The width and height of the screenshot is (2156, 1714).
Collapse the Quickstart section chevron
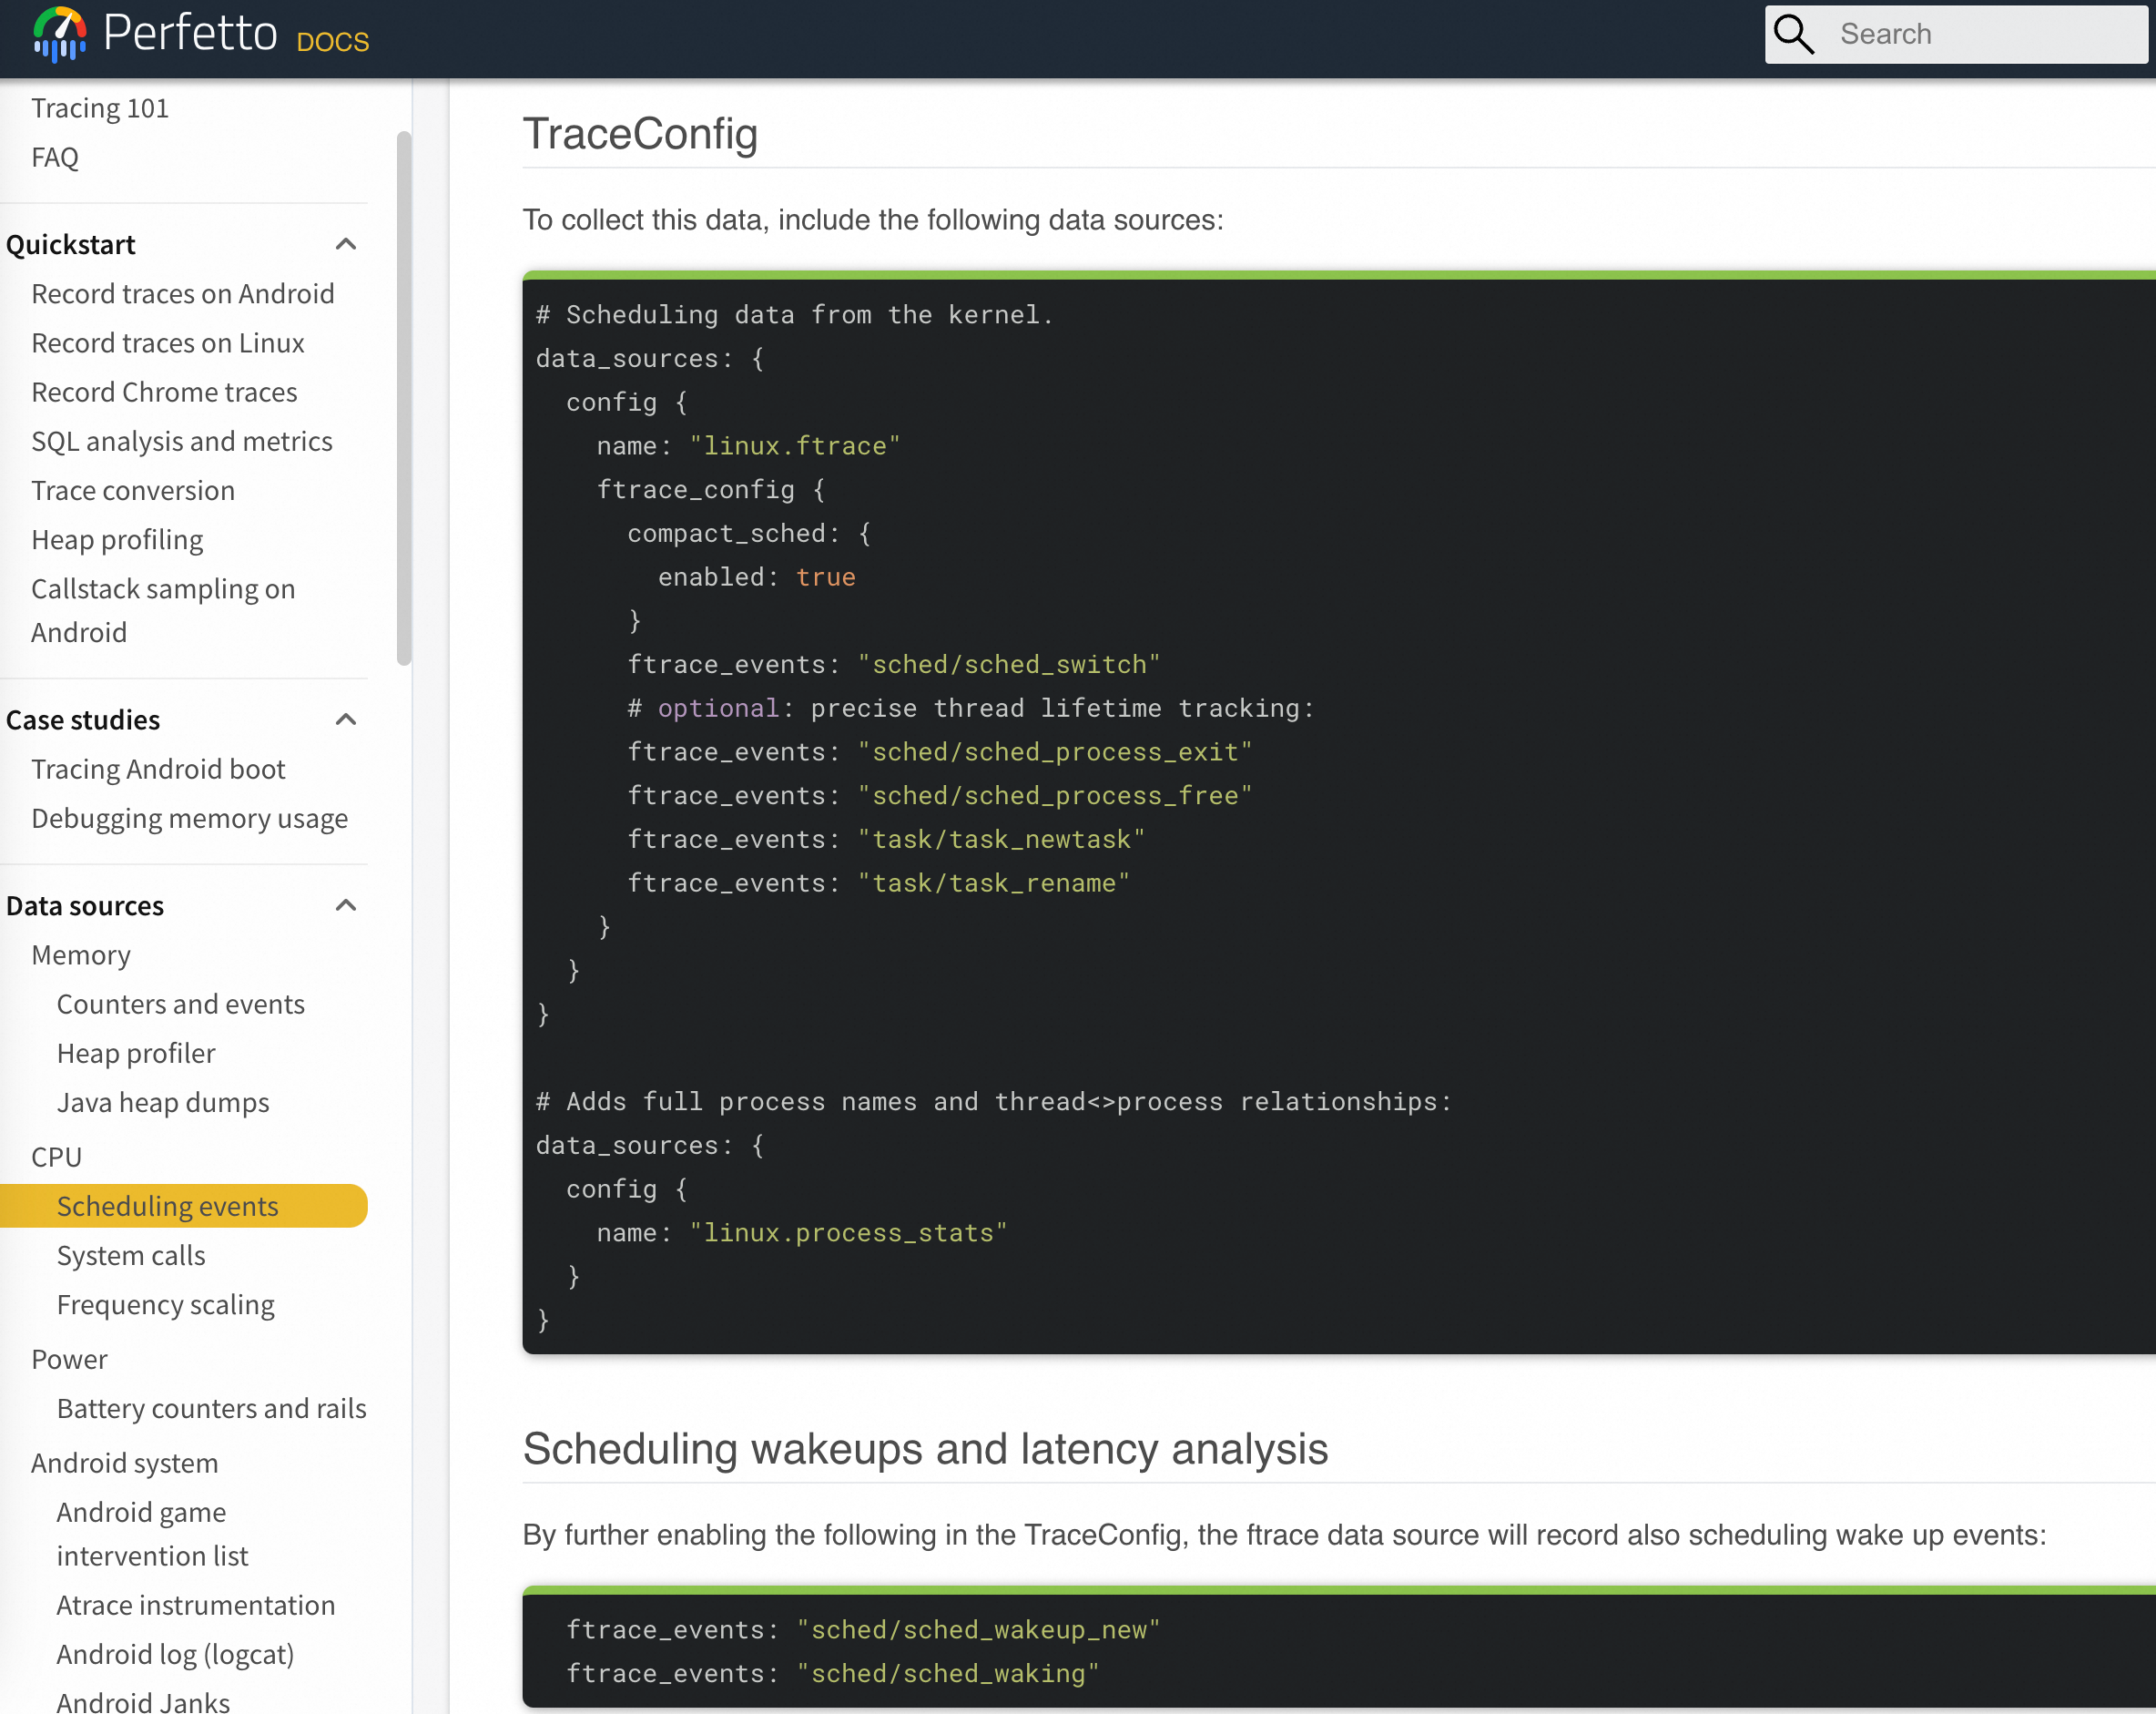point(346,245)
